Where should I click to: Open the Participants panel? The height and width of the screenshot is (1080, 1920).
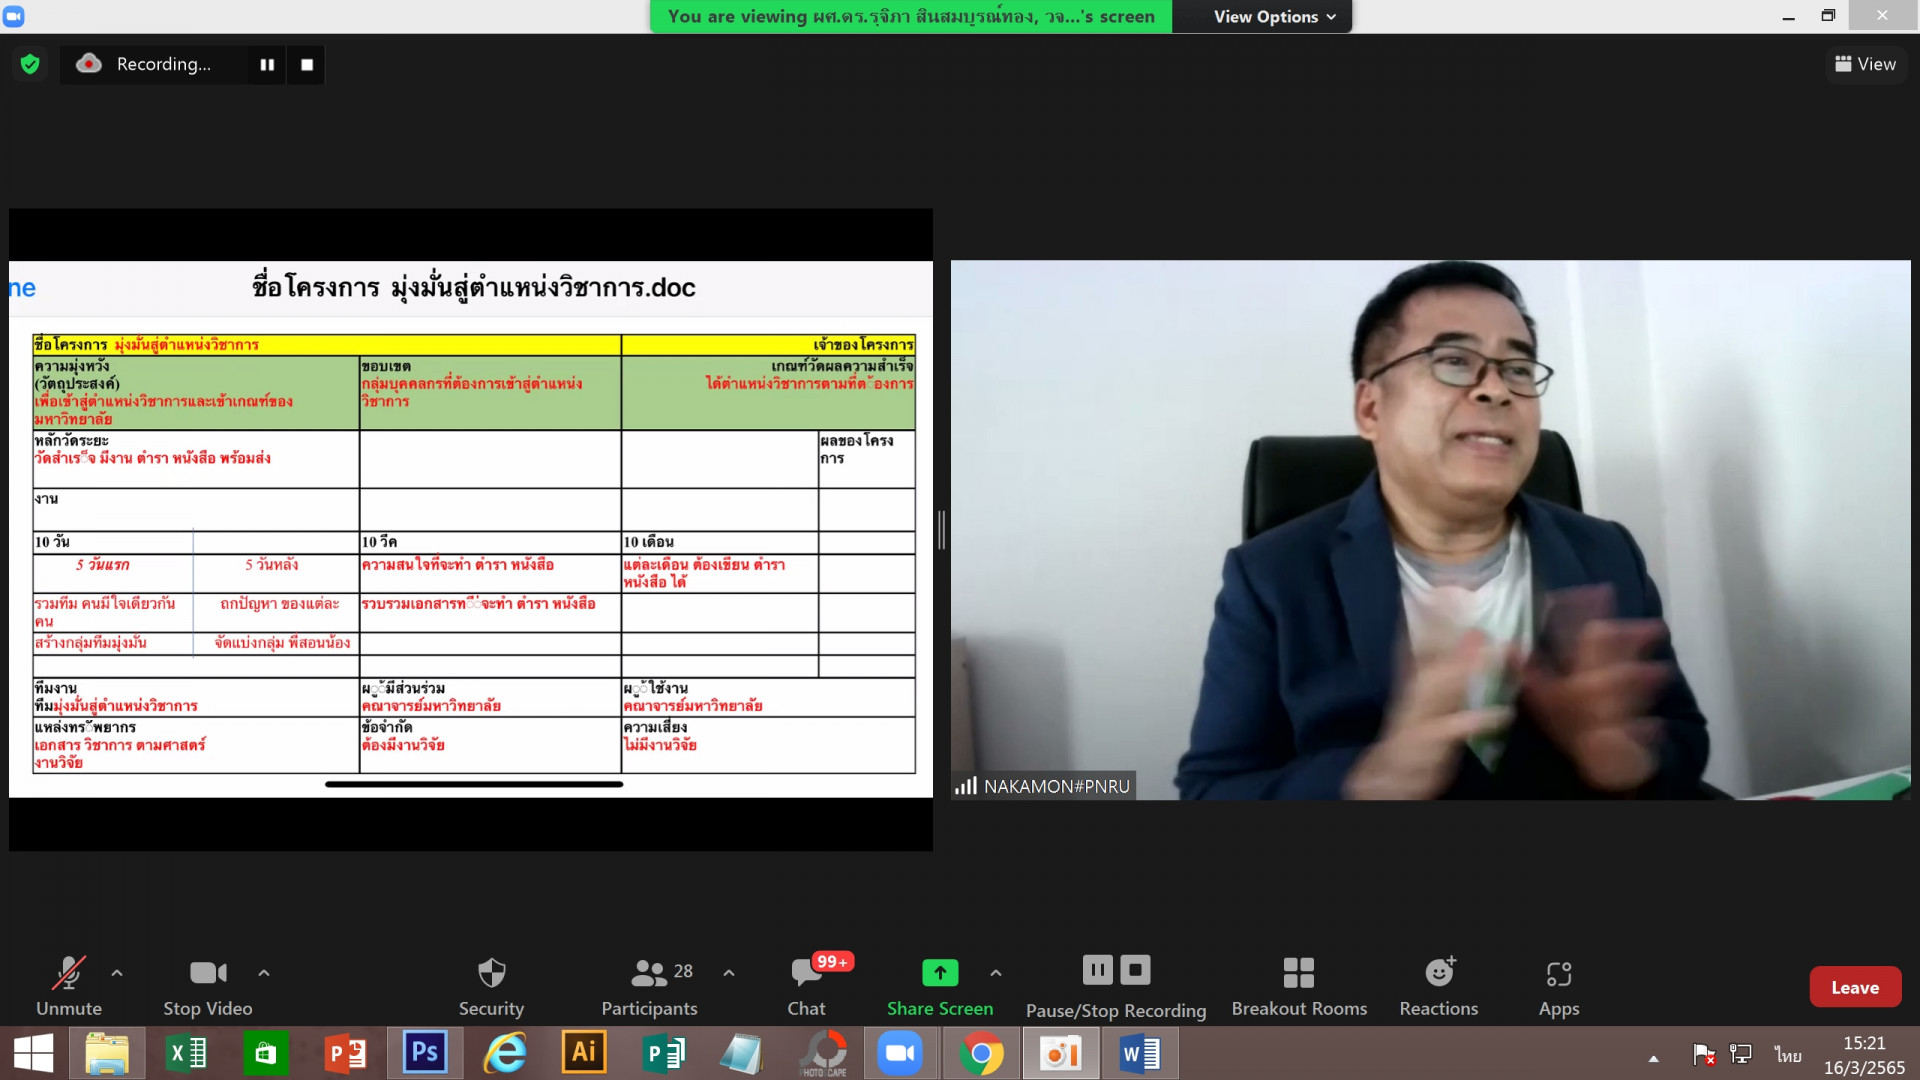[650, 987]
